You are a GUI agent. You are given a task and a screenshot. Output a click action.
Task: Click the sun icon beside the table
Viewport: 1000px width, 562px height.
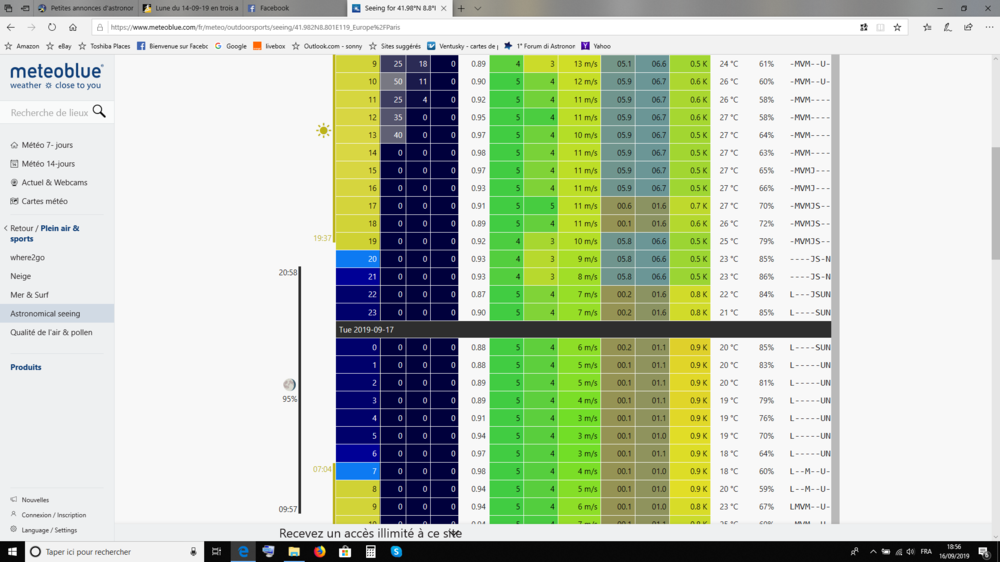tap(323, 131)
